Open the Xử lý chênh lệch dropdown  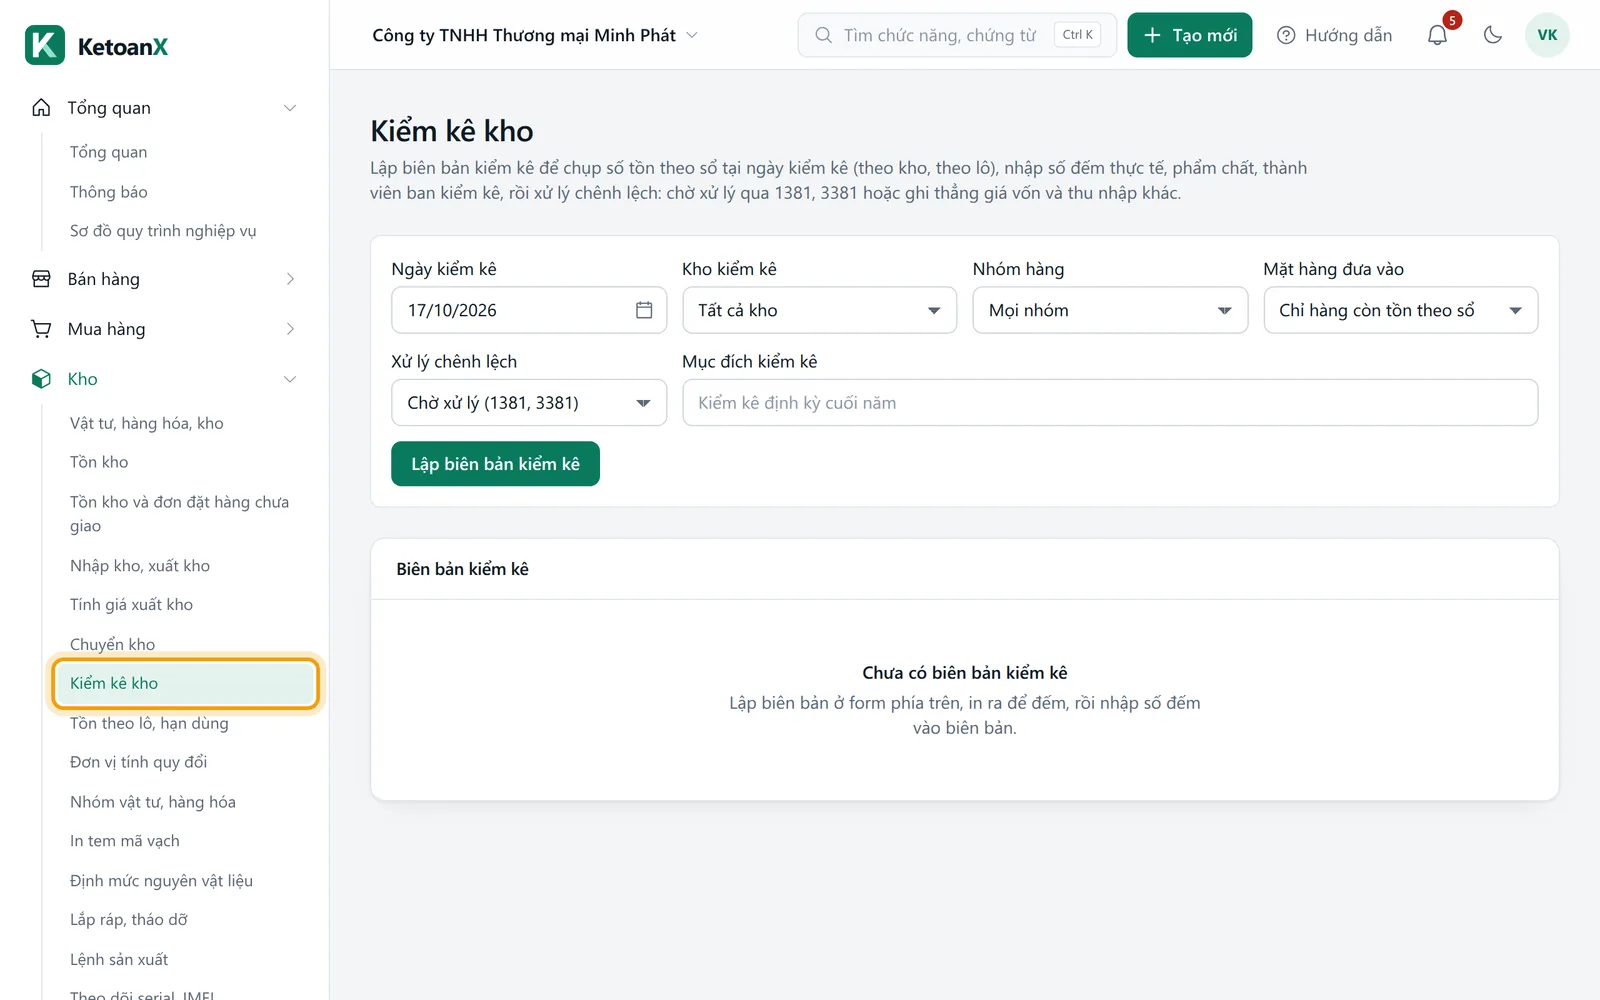[x=529, y=403]
